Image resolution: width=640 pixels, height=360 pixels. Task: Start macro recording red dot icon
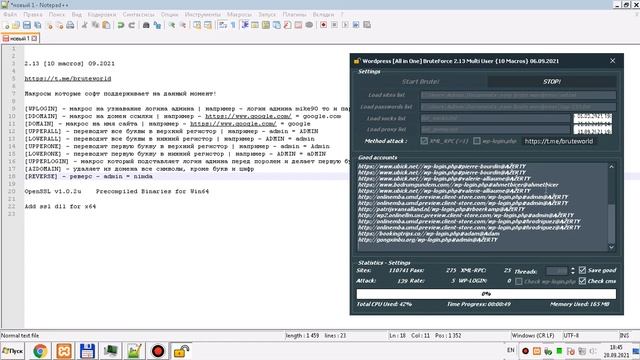(x=323, y=25)
